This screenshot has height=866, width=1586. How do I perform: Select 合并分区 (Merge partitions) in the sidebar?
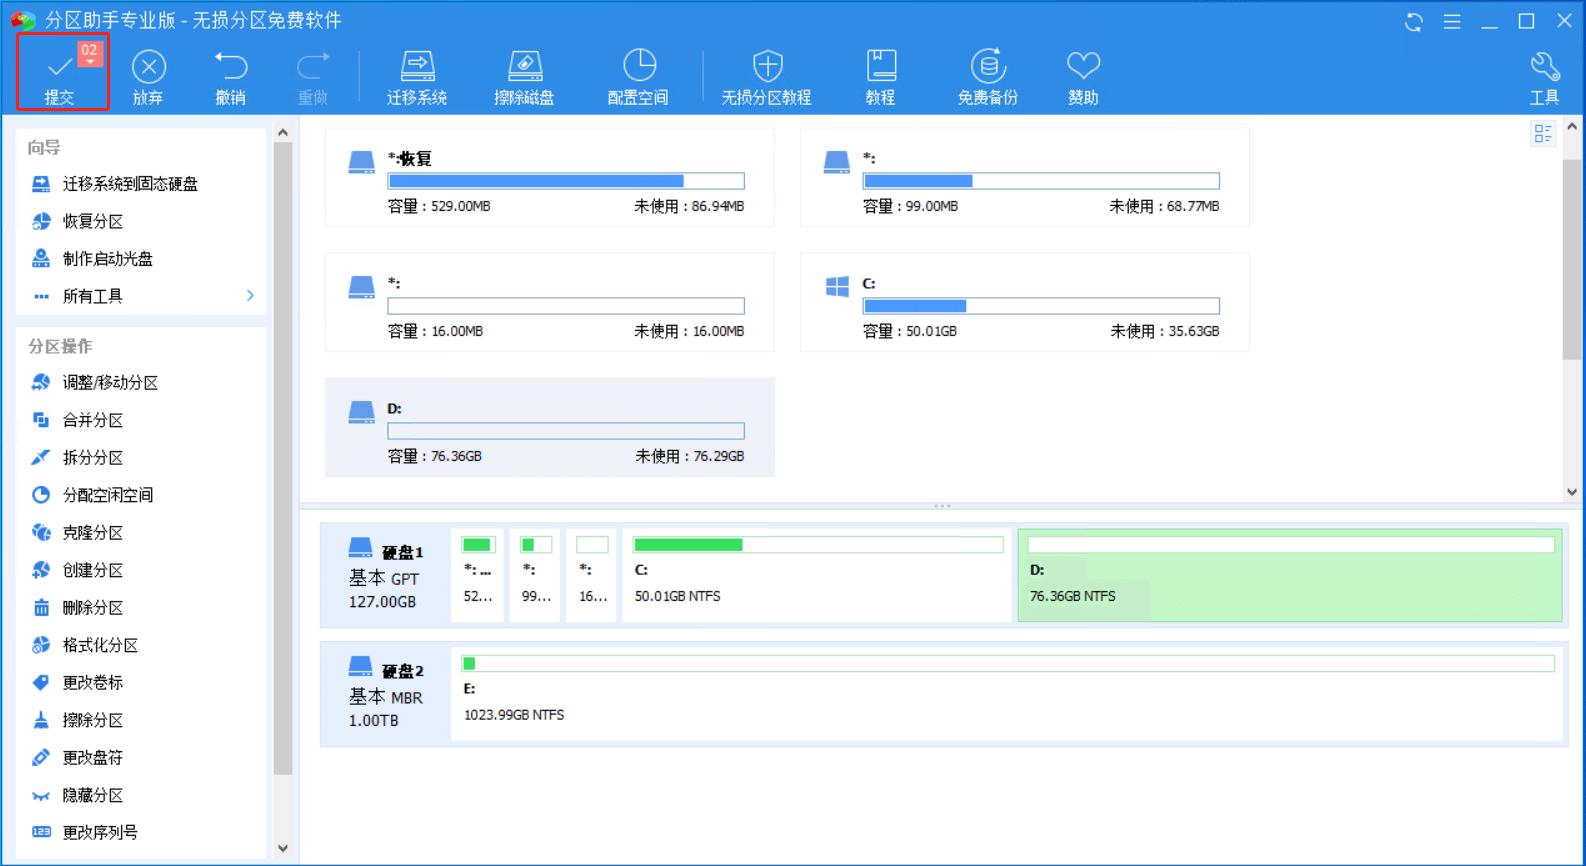coord(92,420)
